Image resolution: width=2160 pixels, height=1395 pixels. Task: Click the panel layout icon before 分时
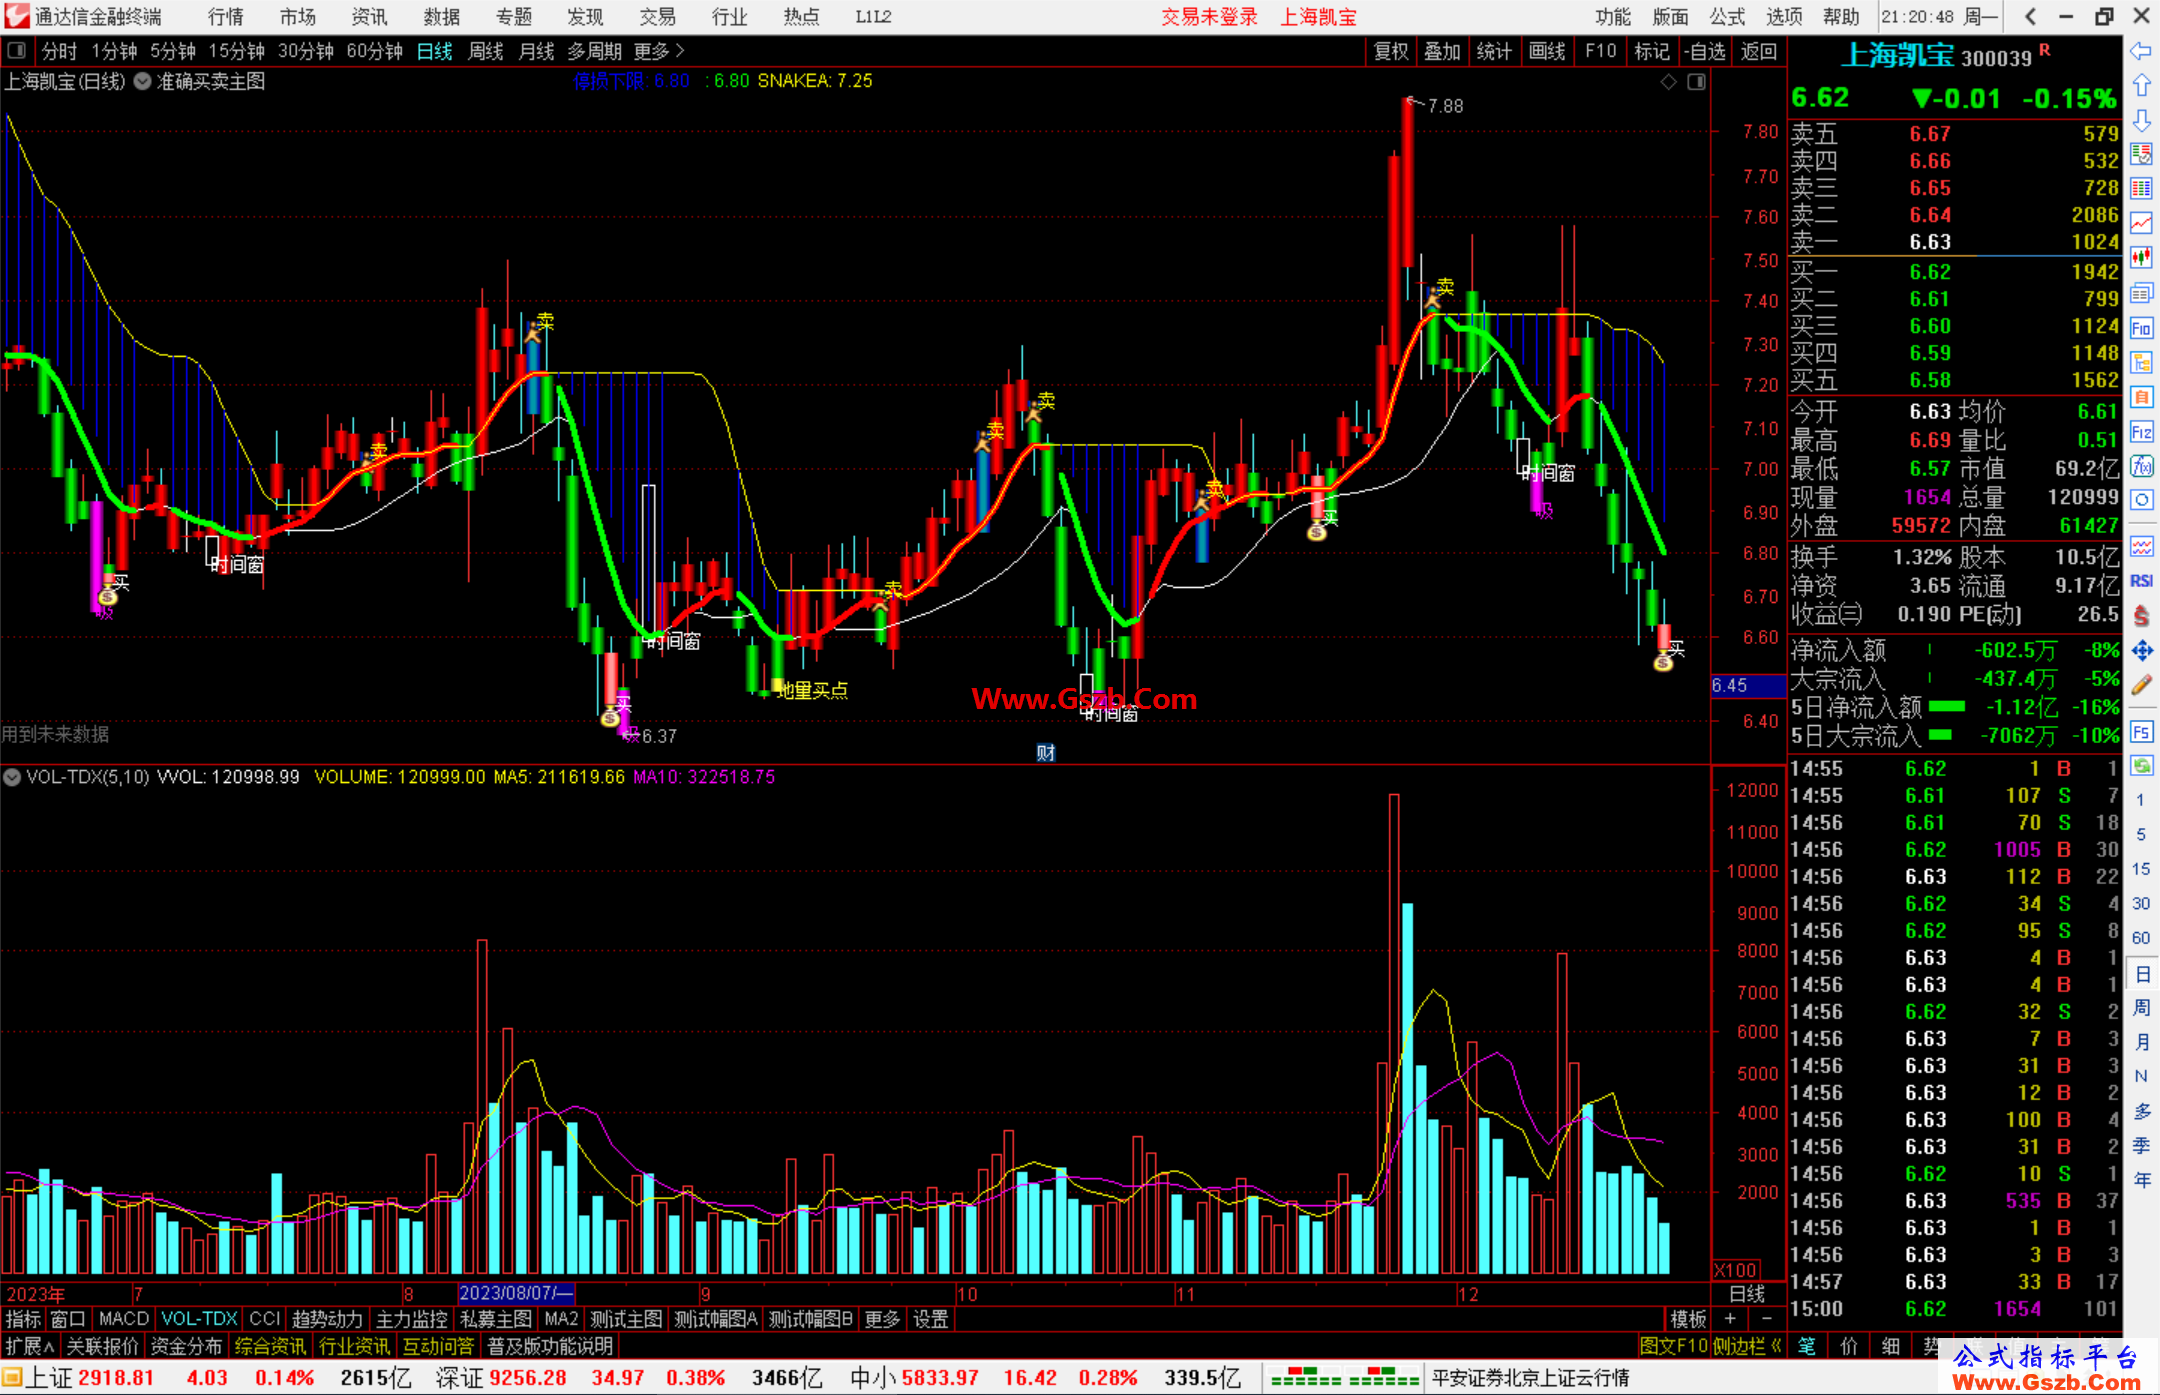[17, 51]
